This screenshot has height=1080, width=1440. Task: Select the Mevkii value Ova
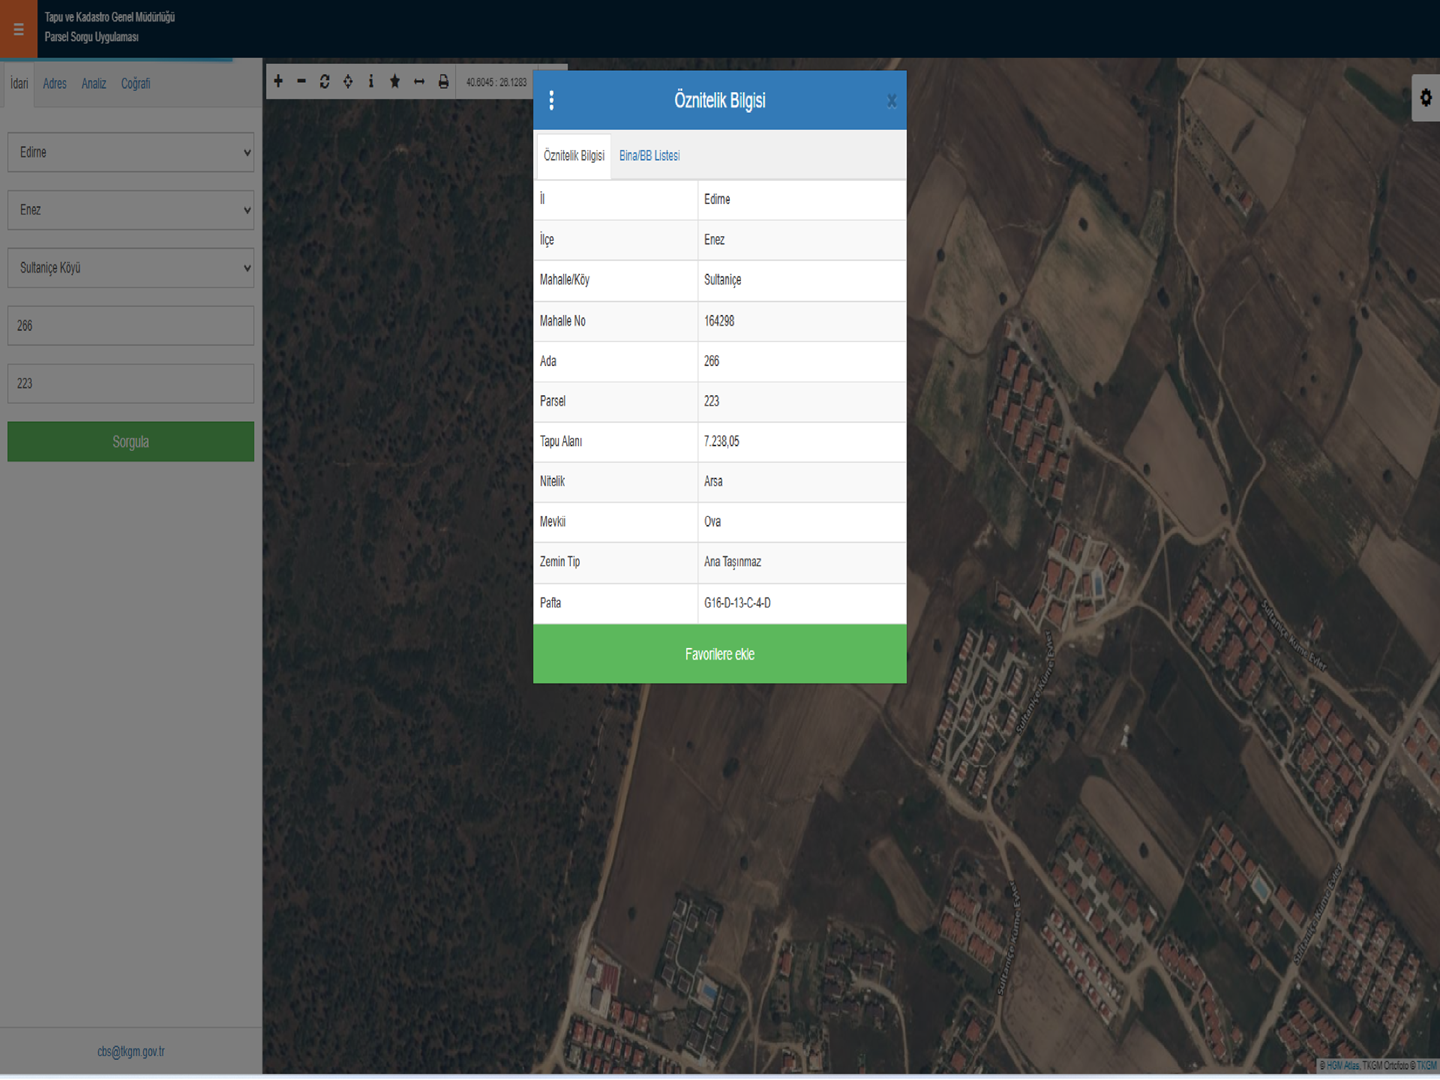(712, 522)
